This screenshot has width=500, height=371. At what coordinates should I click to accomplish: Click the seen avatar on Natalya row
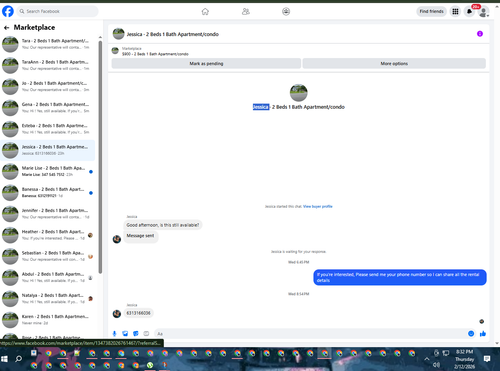[90, 299]
